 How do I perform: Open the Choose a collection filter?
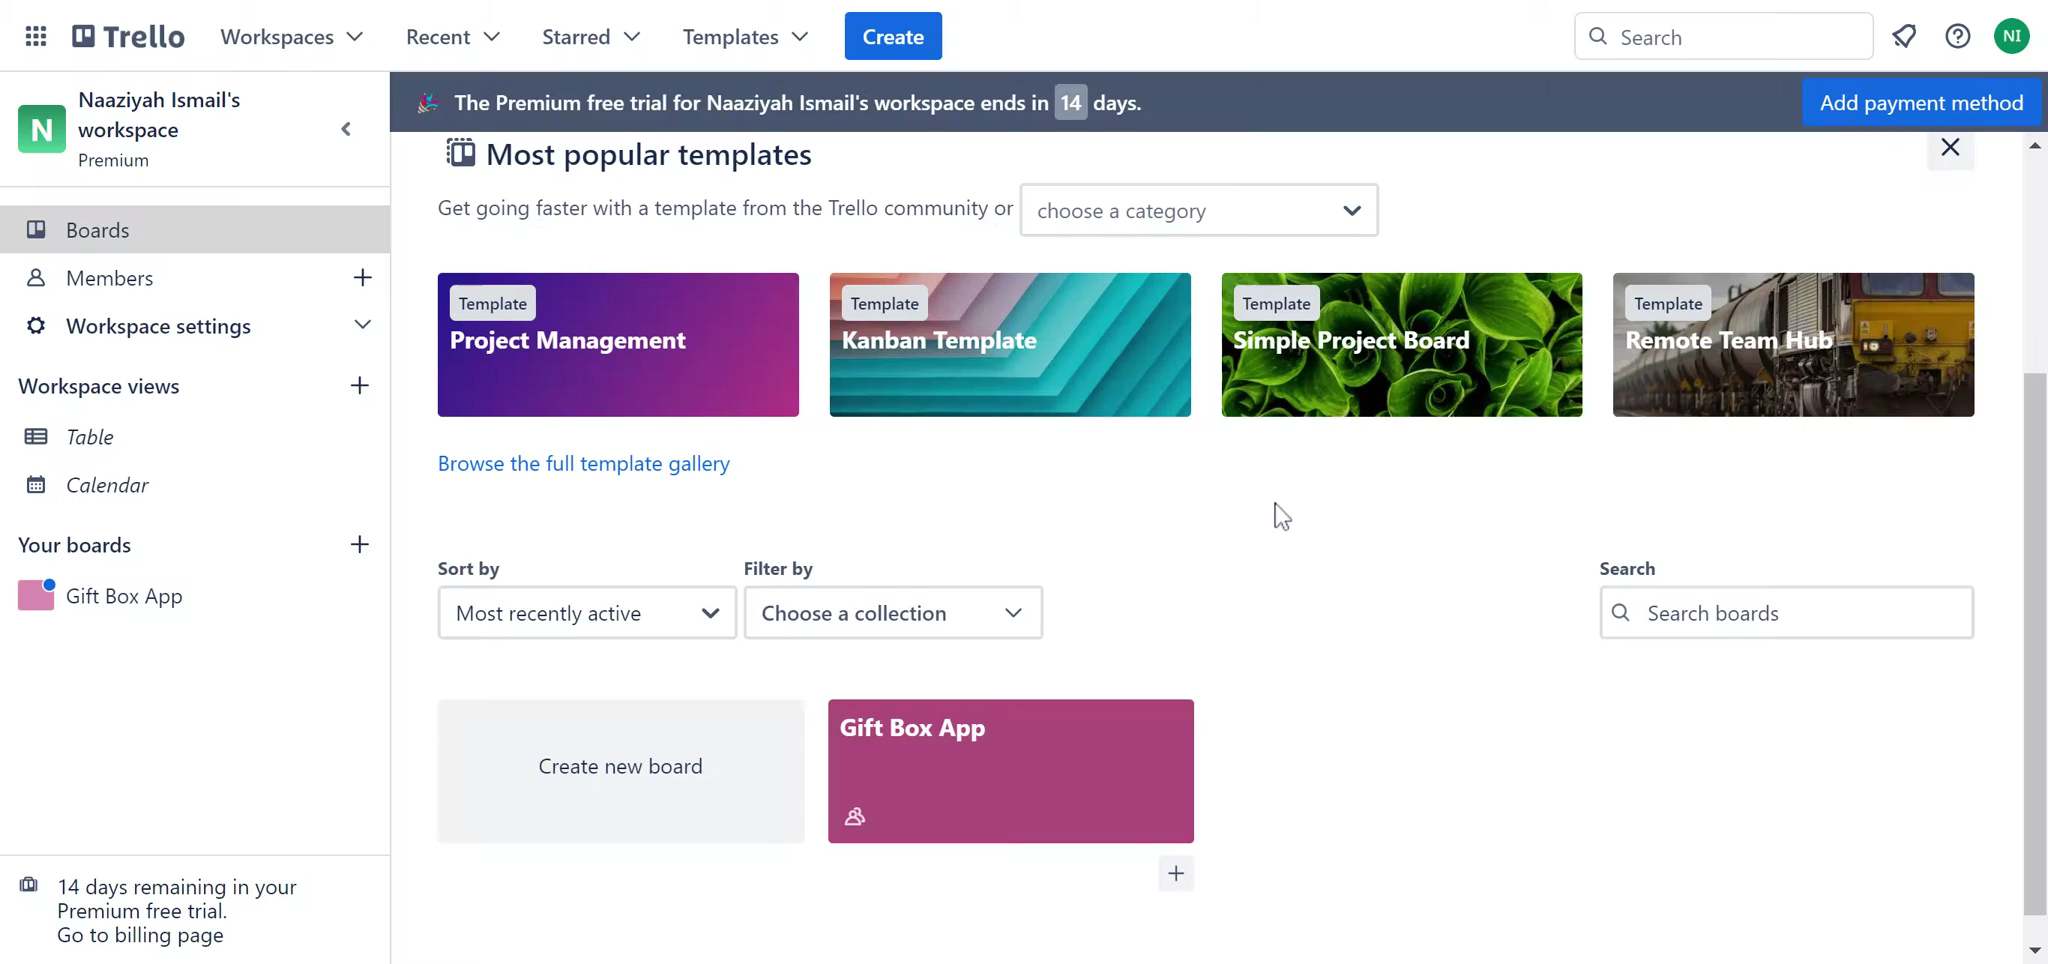pos(893,613)
